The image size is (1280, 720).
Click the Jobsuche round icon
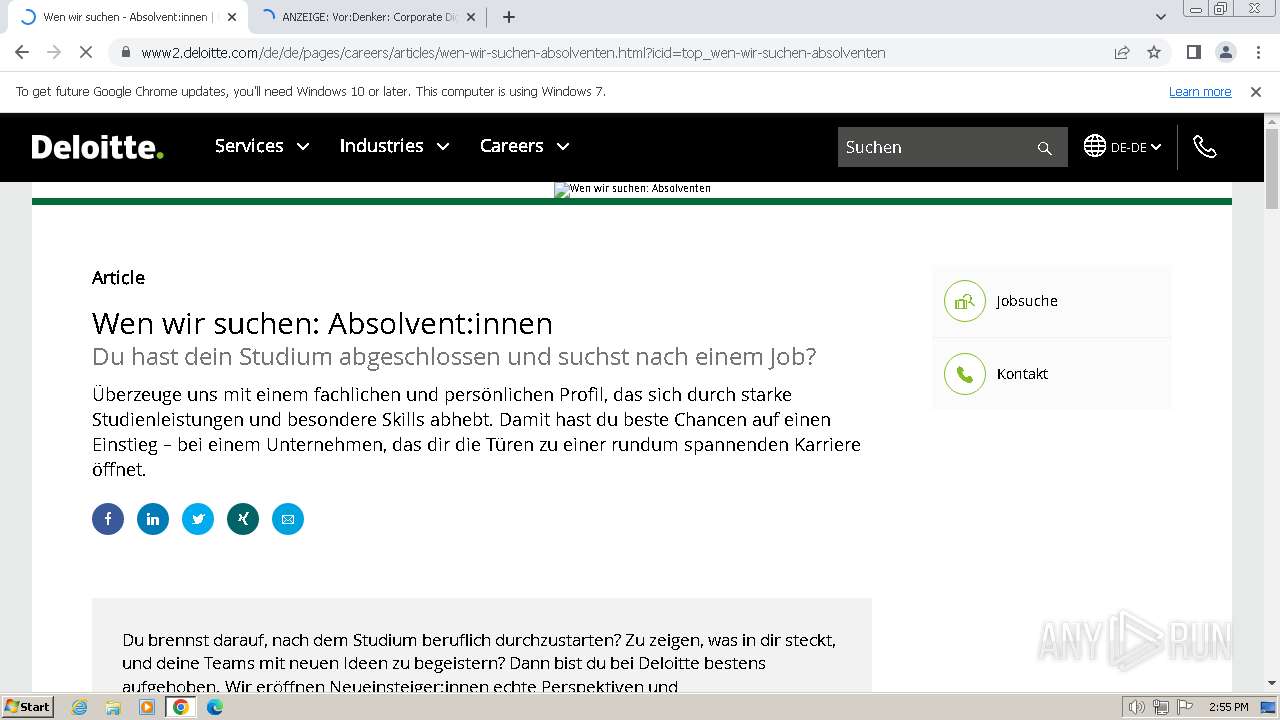(965, 301)
